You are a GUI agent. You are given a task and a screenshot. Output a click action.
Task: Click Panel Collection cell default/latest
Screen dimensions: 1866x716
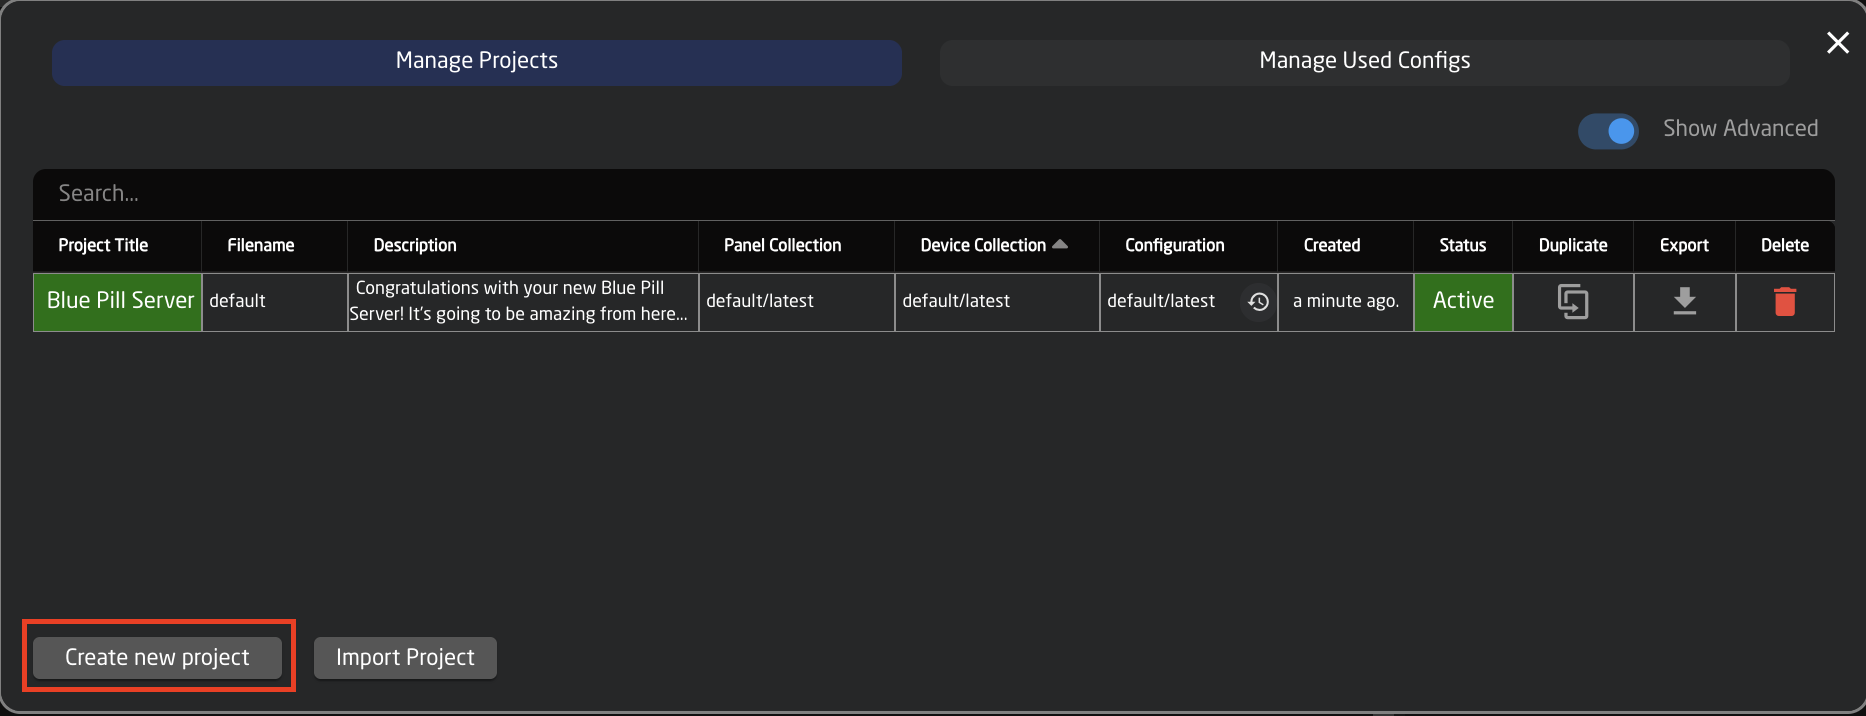point(797,301)
